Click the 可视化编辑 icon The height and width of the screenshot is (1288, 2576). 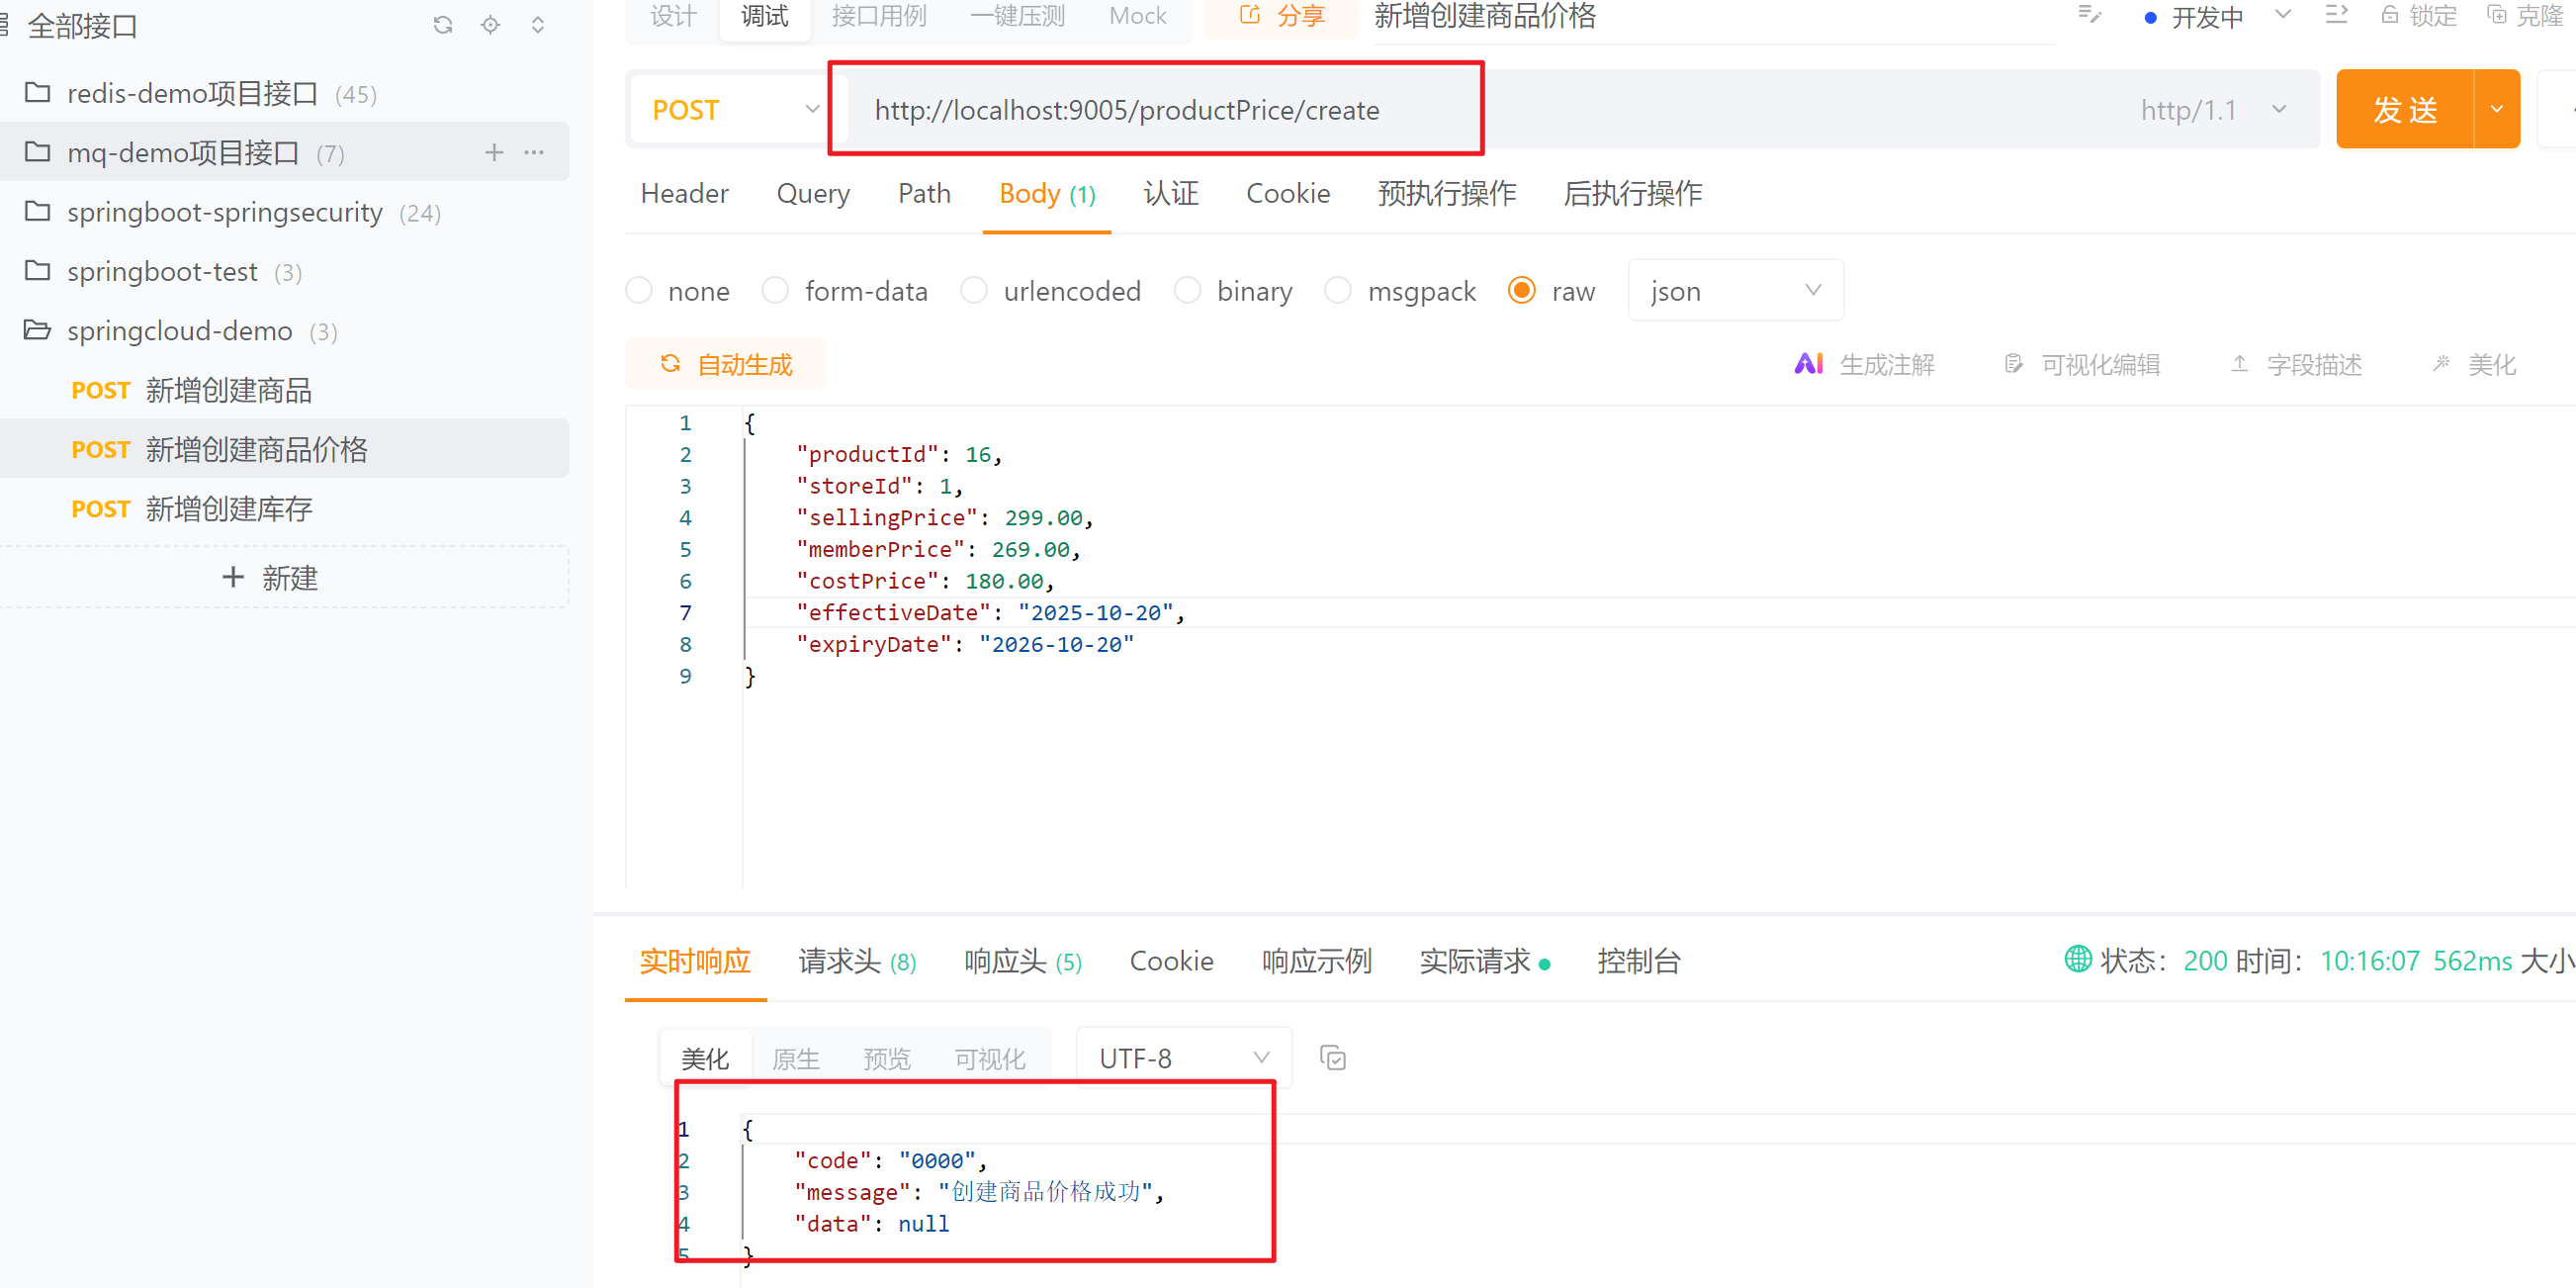tap(2014, 364)
